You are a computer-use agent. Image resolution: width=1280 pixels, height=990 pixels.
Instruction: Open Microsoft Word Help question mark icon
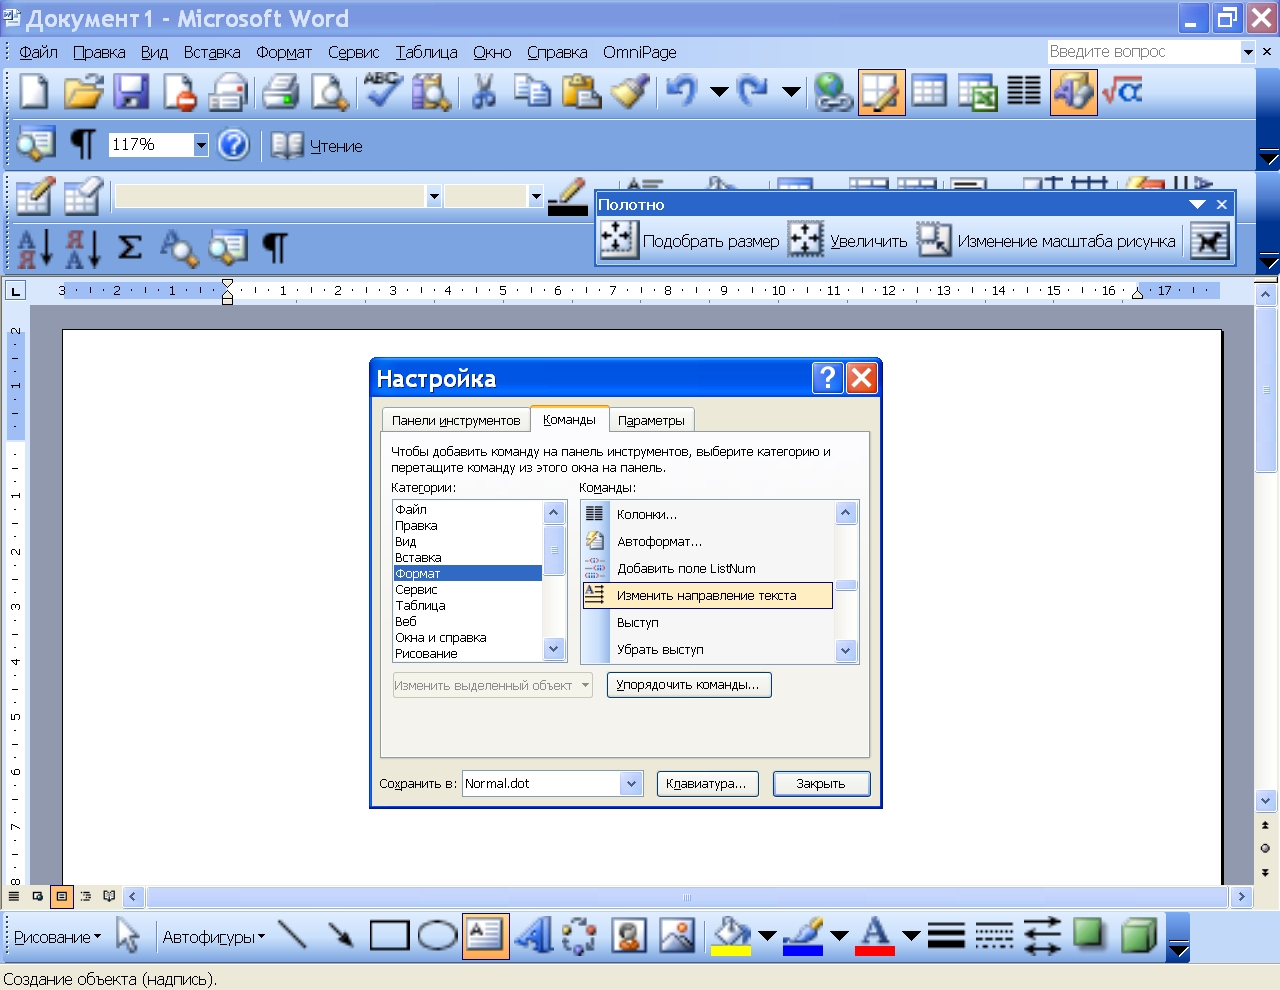(233, 145)
